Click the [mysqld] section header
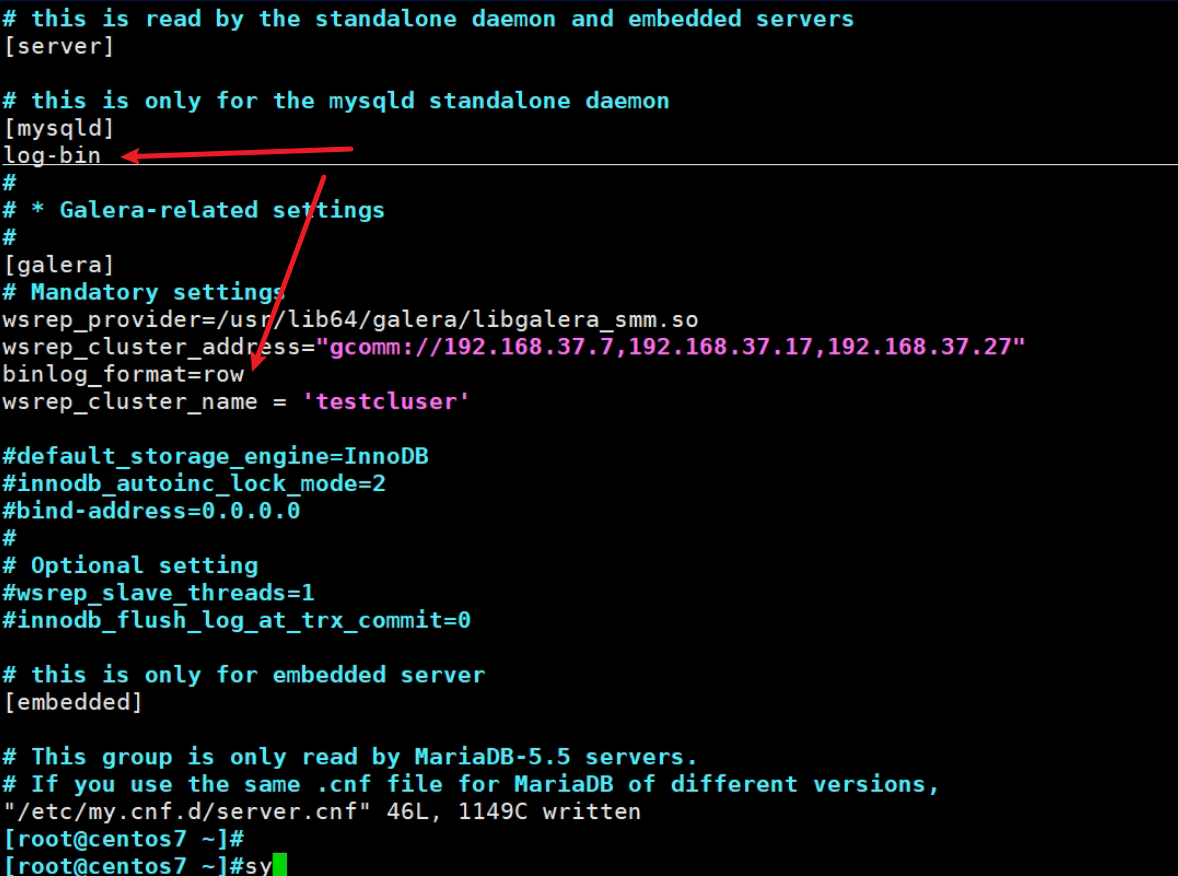1178x876 pixels. 58,128
